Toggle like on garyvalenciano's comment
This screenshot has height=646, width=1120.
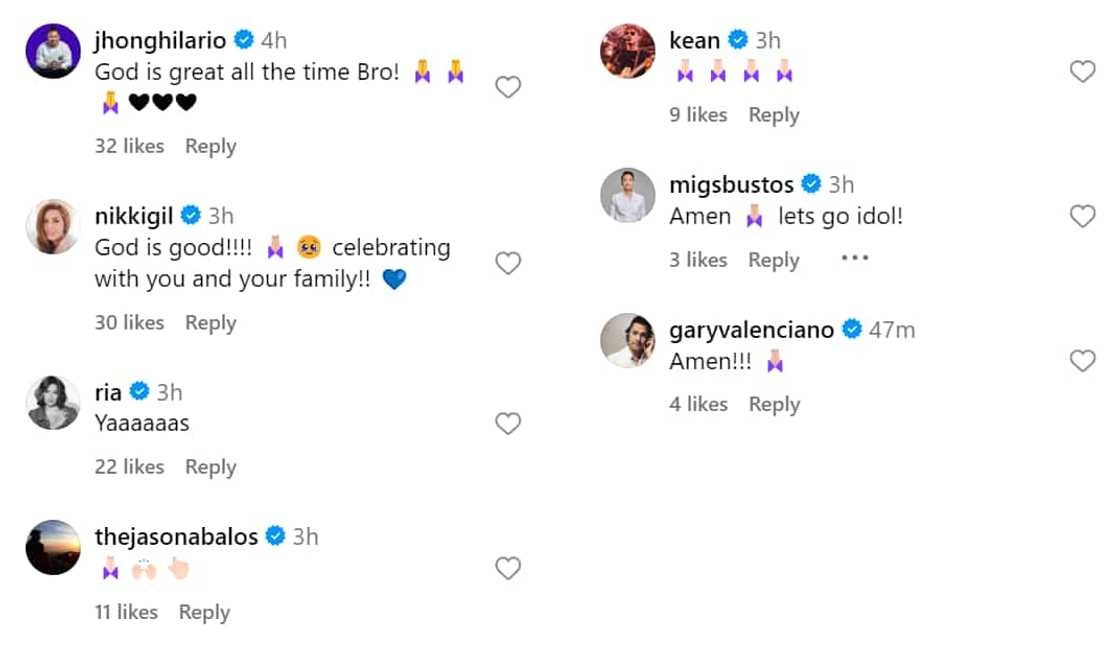coord(1082,361)
